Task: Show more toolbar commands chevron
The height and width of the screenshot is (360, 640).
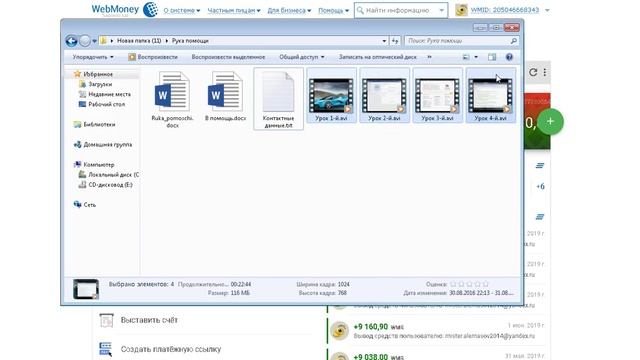Action: [429, 57]
